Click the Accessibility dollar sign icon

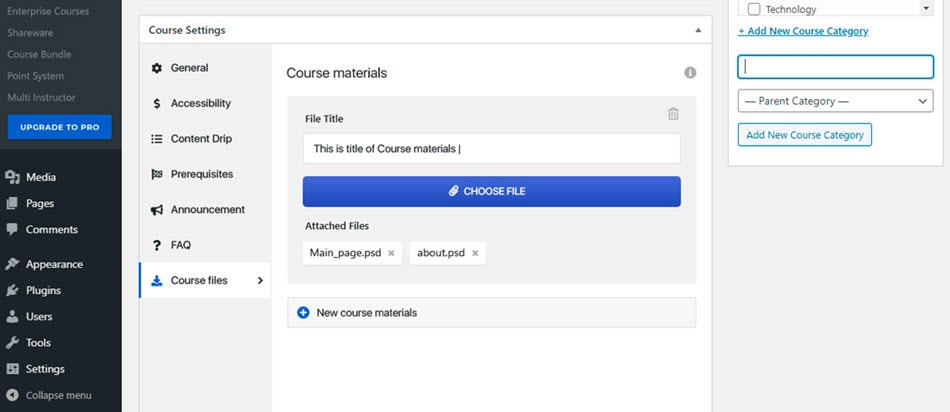pos(157,104)
